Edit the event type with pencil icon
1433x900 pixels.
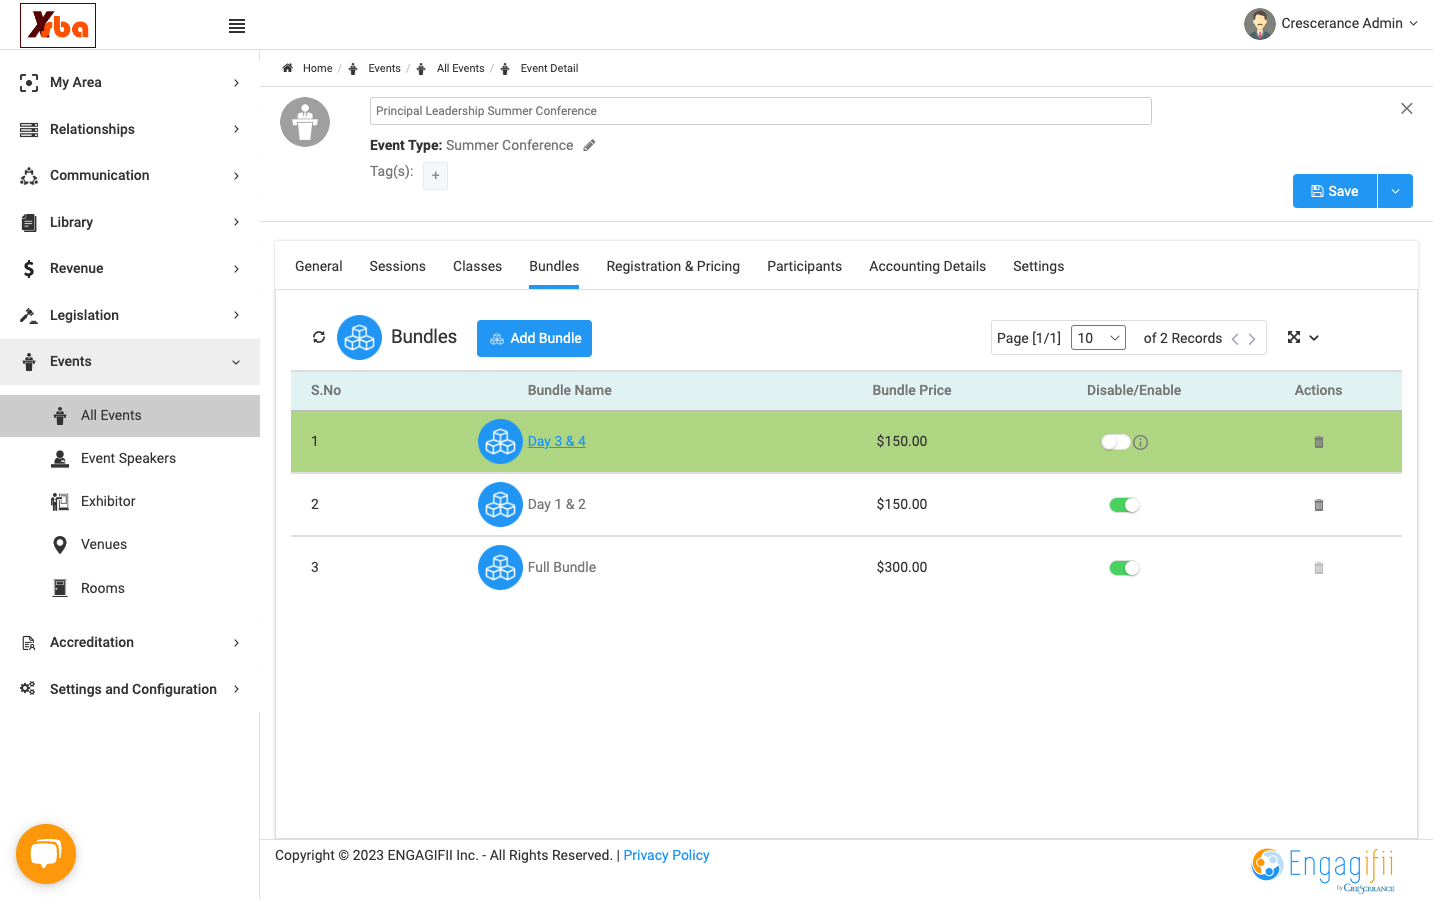[x=590, y=145]
